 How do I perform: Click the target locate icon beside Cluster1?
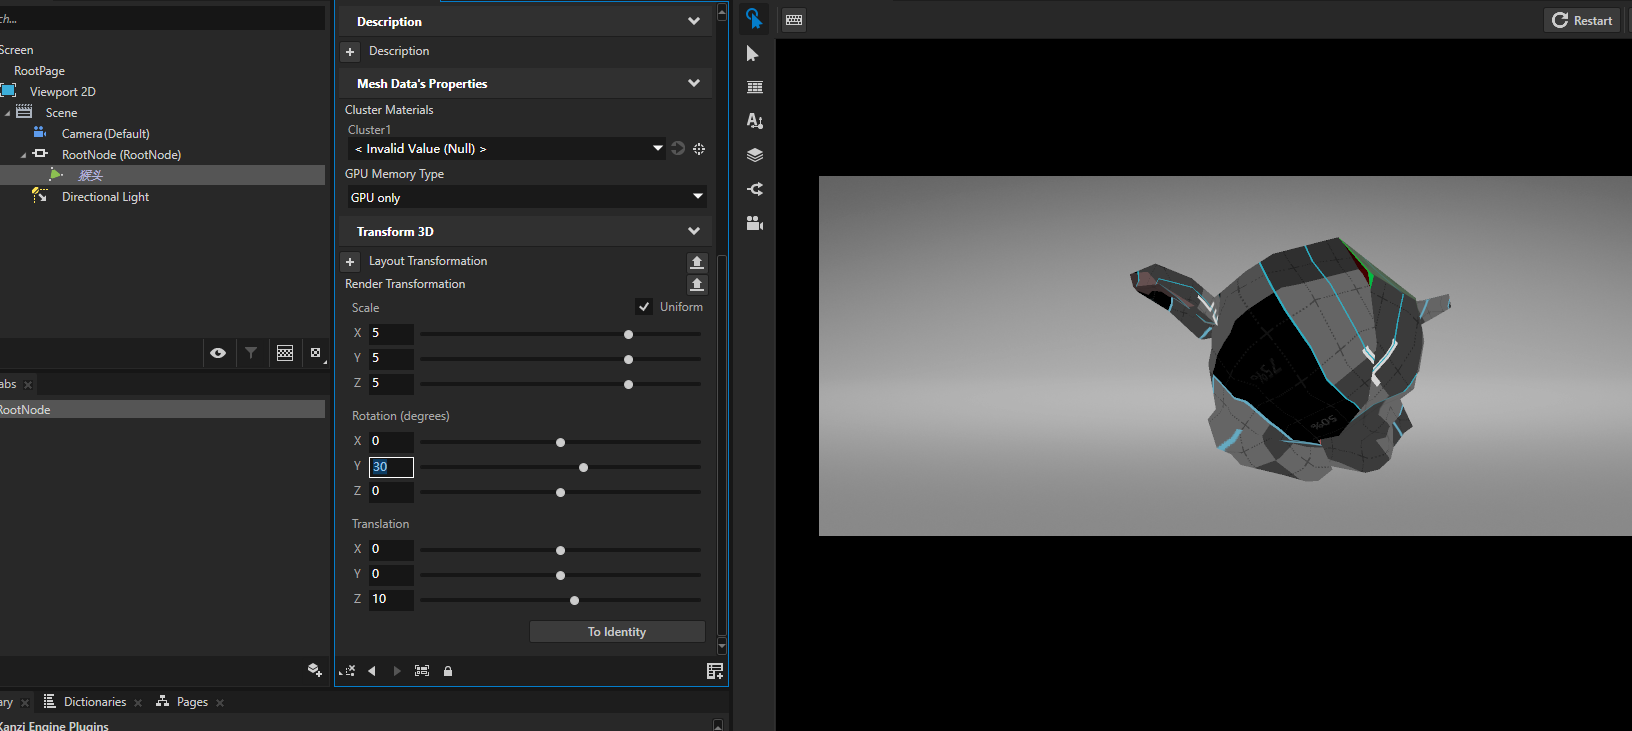click(699, 149)
